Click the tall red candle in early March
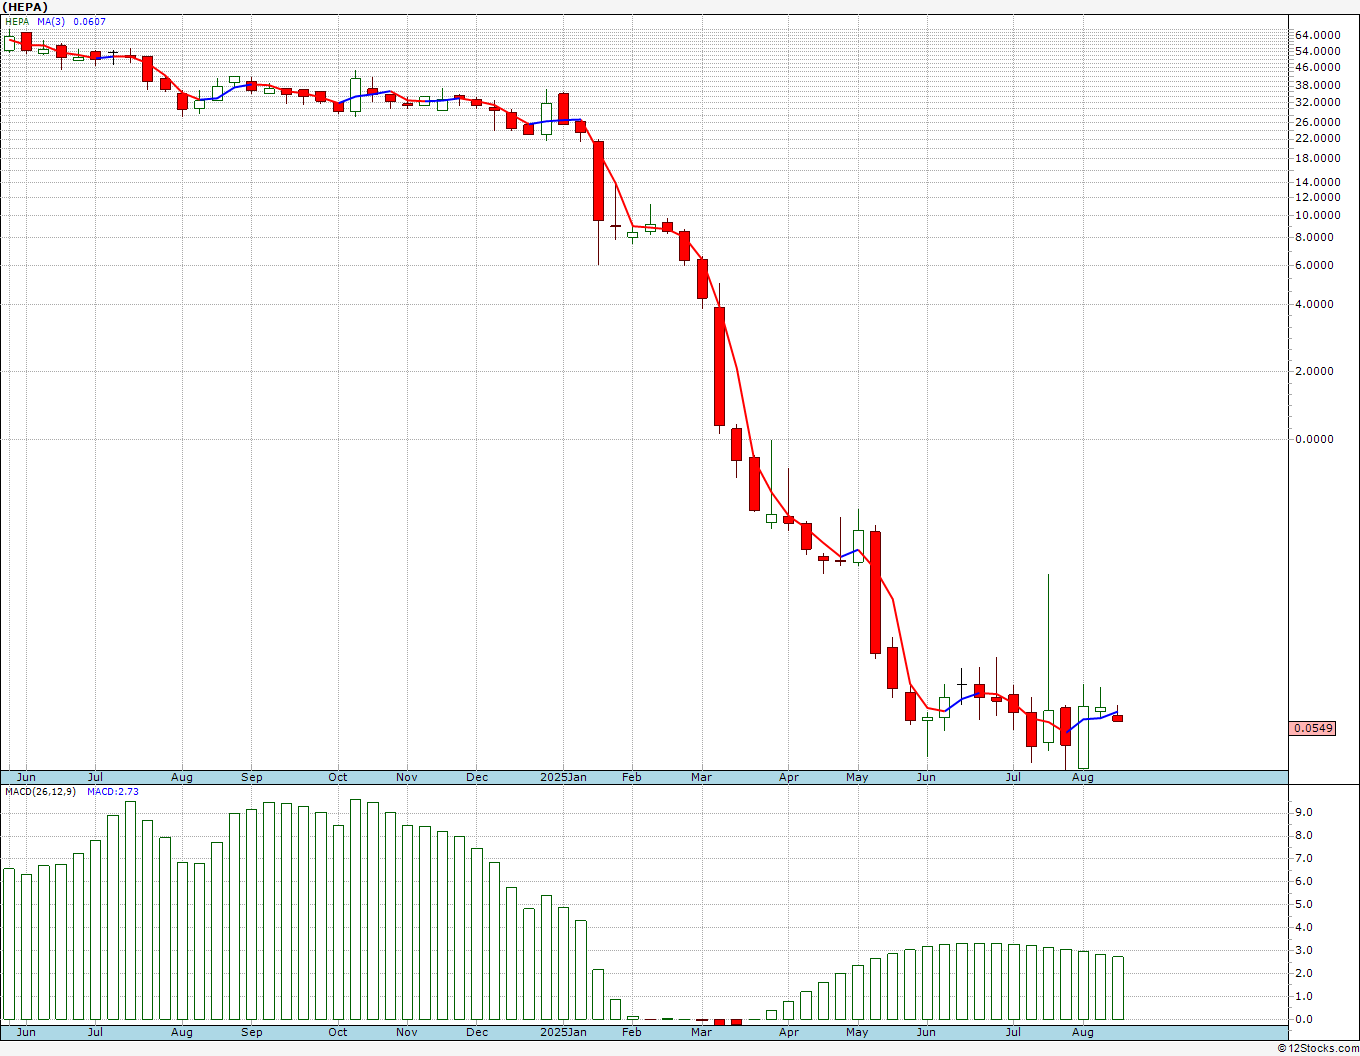 (719, 366)
